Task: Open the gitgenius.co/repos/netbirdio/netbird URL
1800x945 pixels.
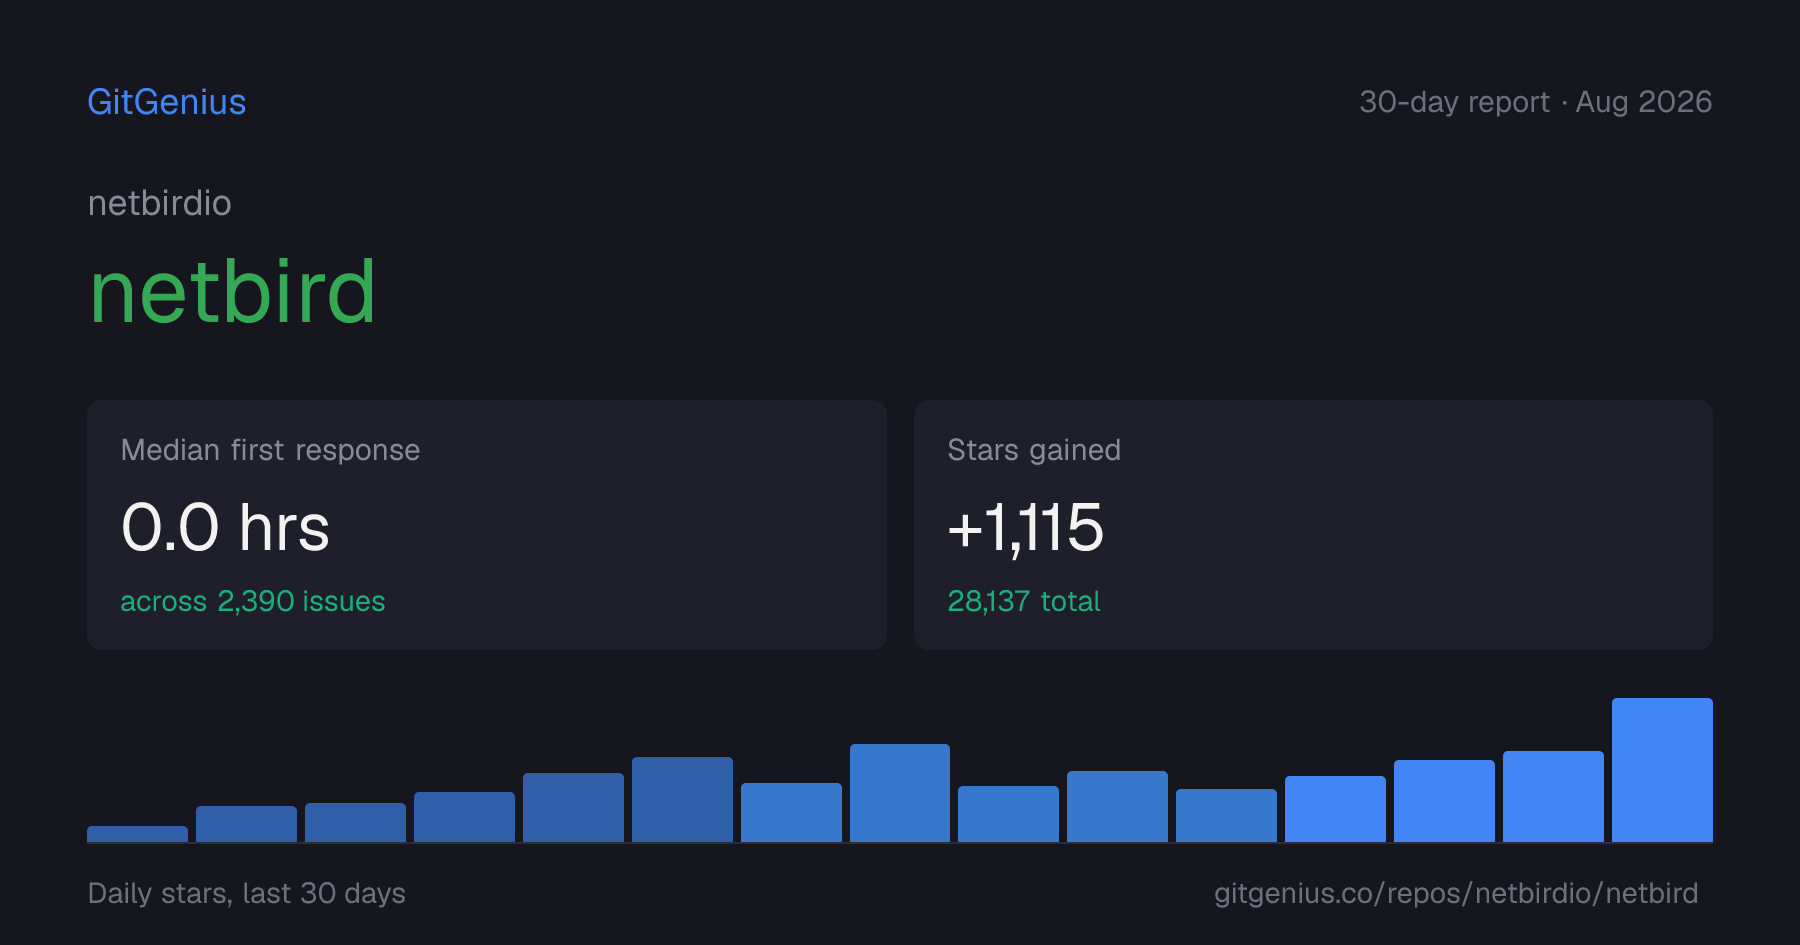Action: 1456,893
